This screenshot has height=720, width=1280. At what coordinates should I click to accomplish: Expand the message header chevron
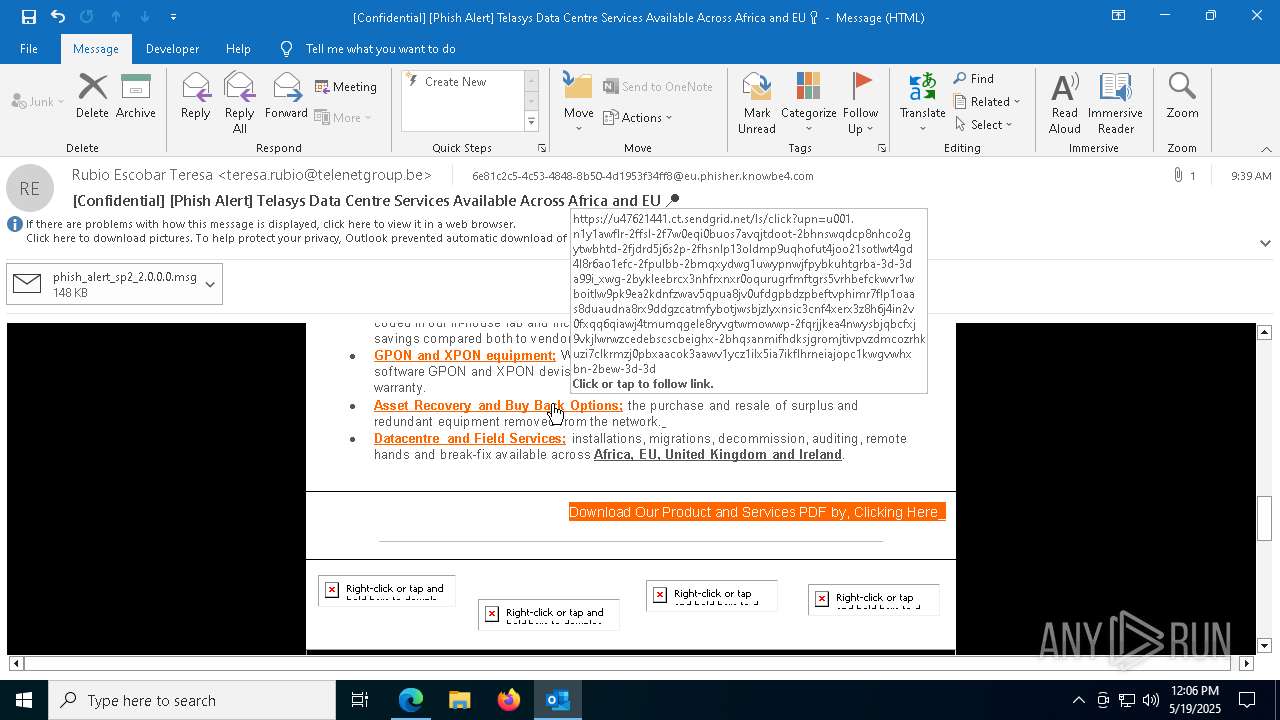[1265, 243]
